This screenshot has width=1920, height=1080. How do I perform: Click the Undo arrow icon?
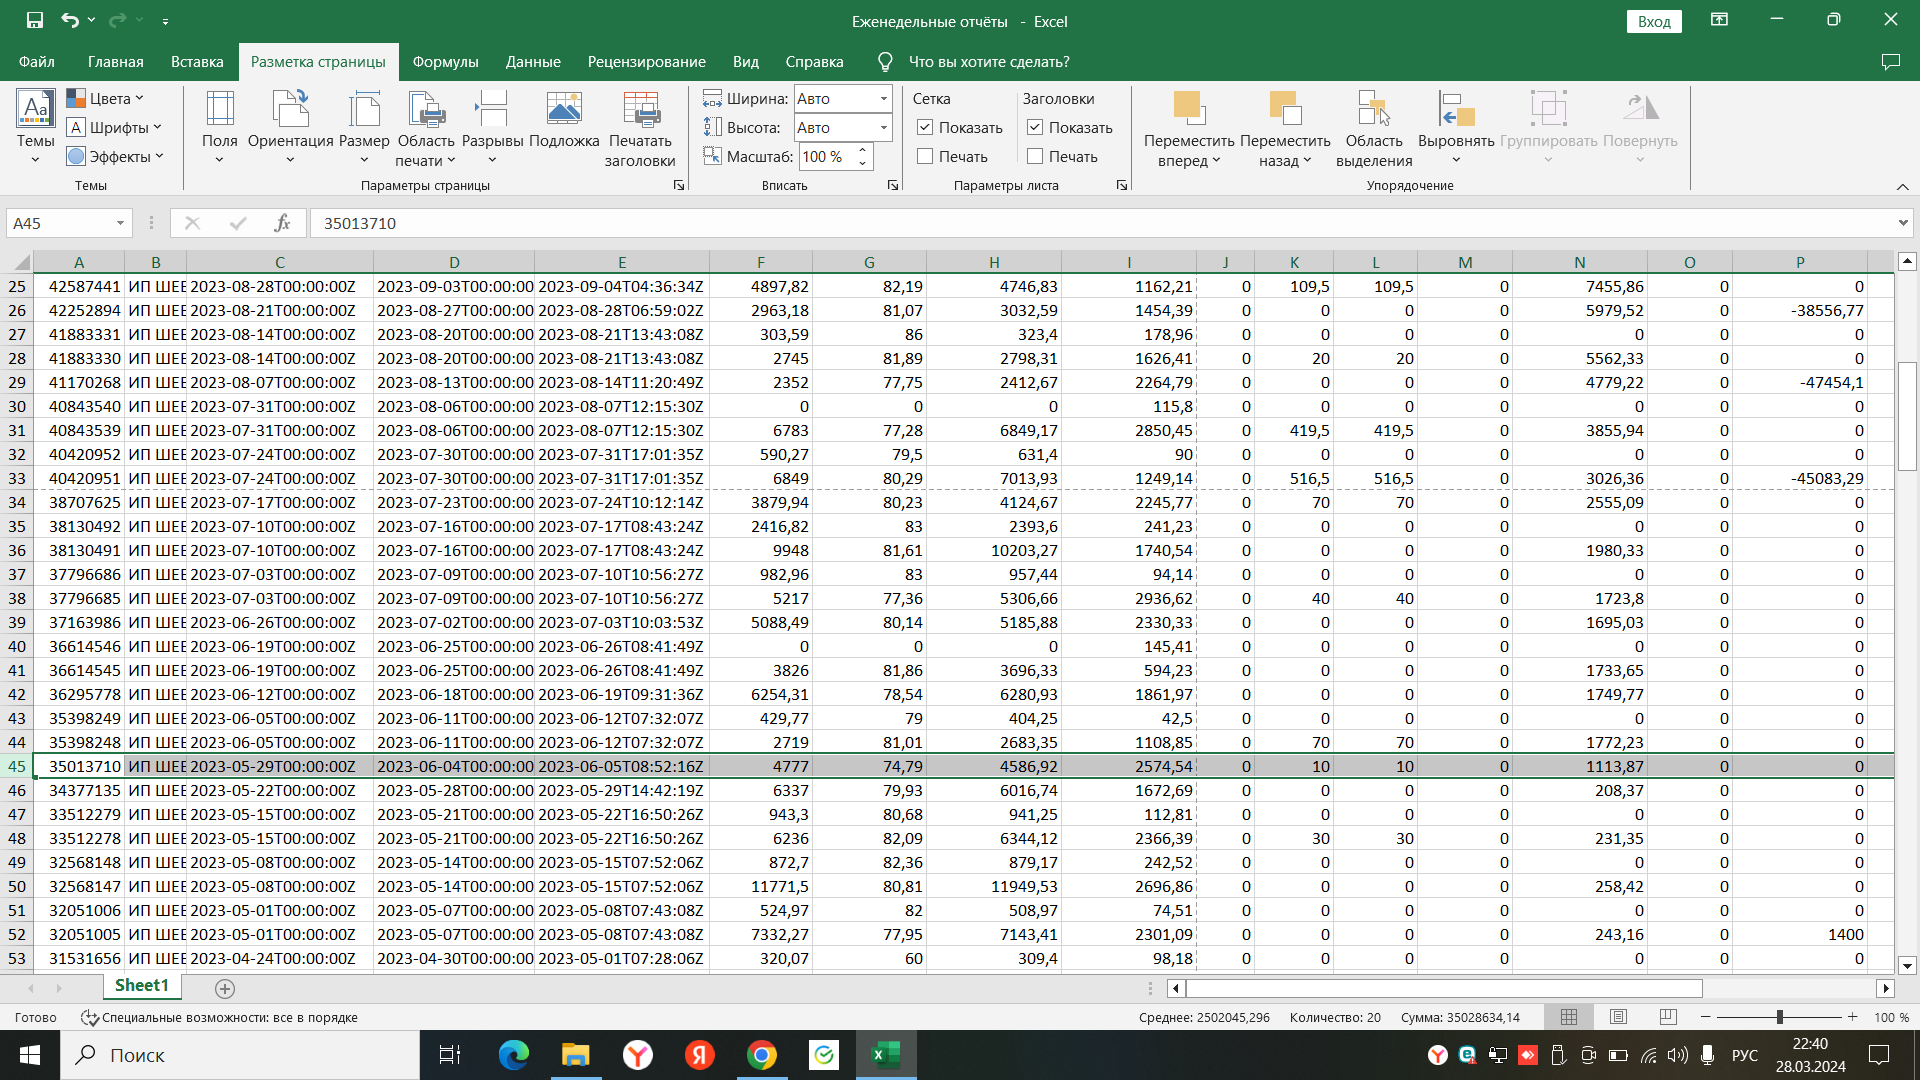point(69,20)
